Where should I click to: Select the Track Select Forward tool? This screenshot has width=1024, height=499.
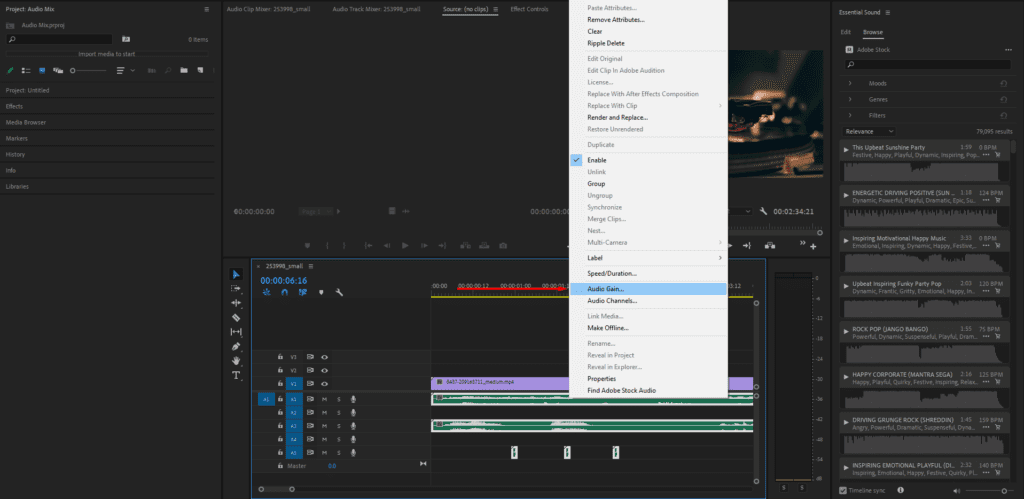point(236,289)
